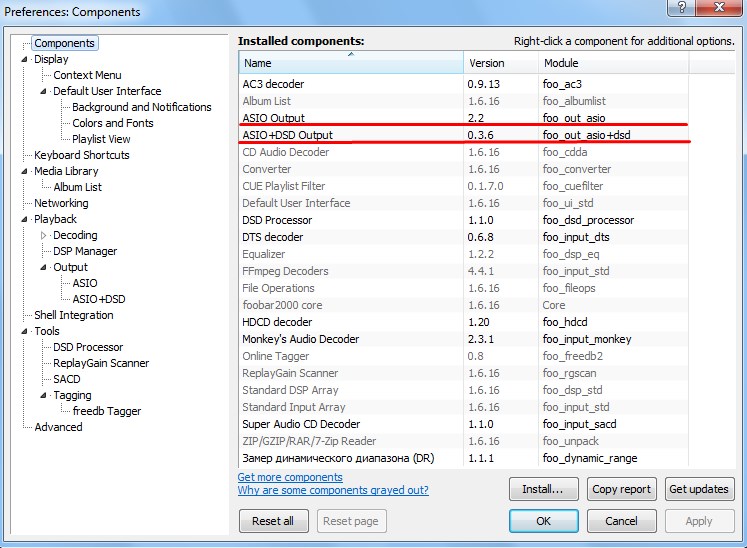Collapse the Output tree node
747x548 pixels.
click(43, 268)
